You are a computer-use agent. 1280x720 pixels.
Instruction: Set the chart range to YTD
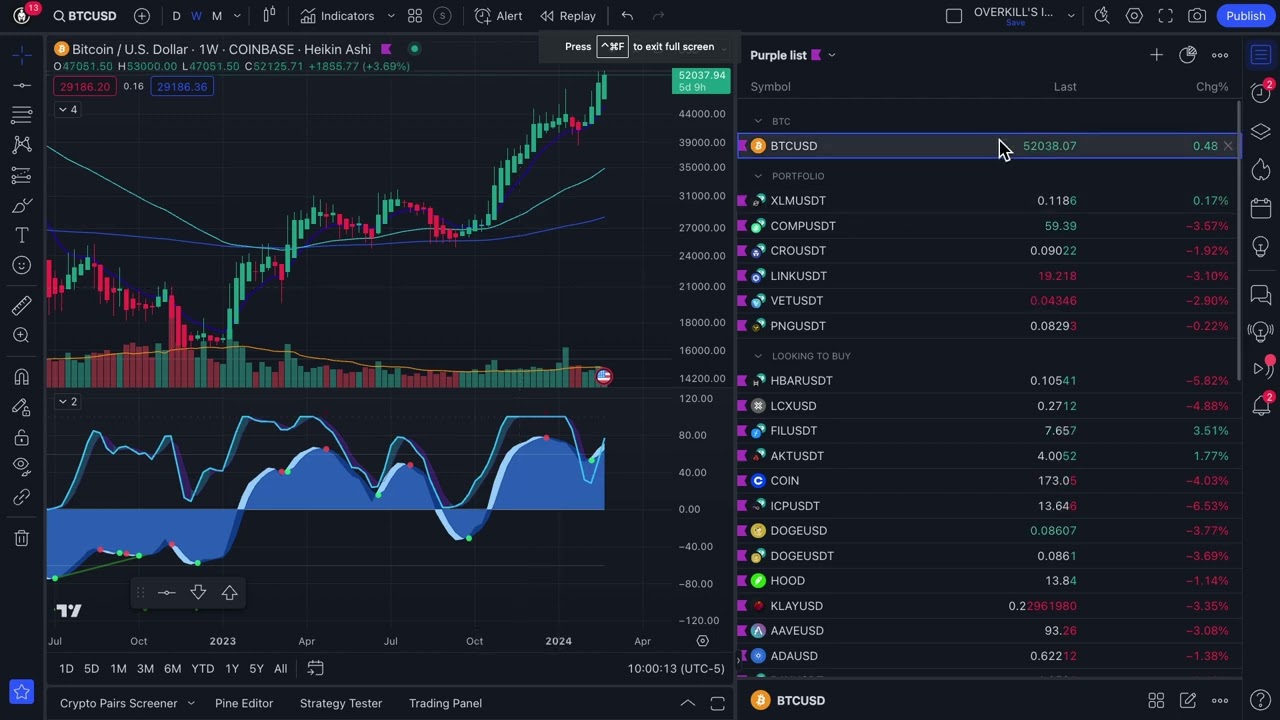click(203, 668)
